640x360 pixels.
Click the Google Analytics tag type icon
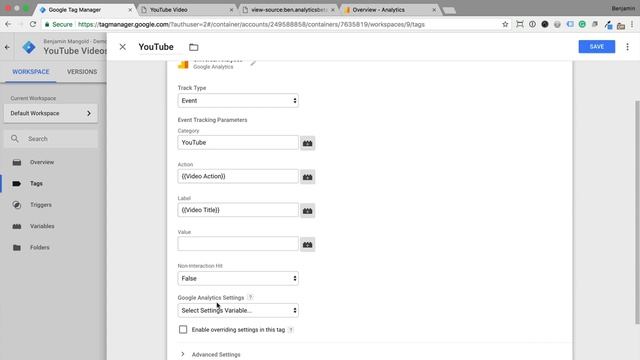(183, 64)
